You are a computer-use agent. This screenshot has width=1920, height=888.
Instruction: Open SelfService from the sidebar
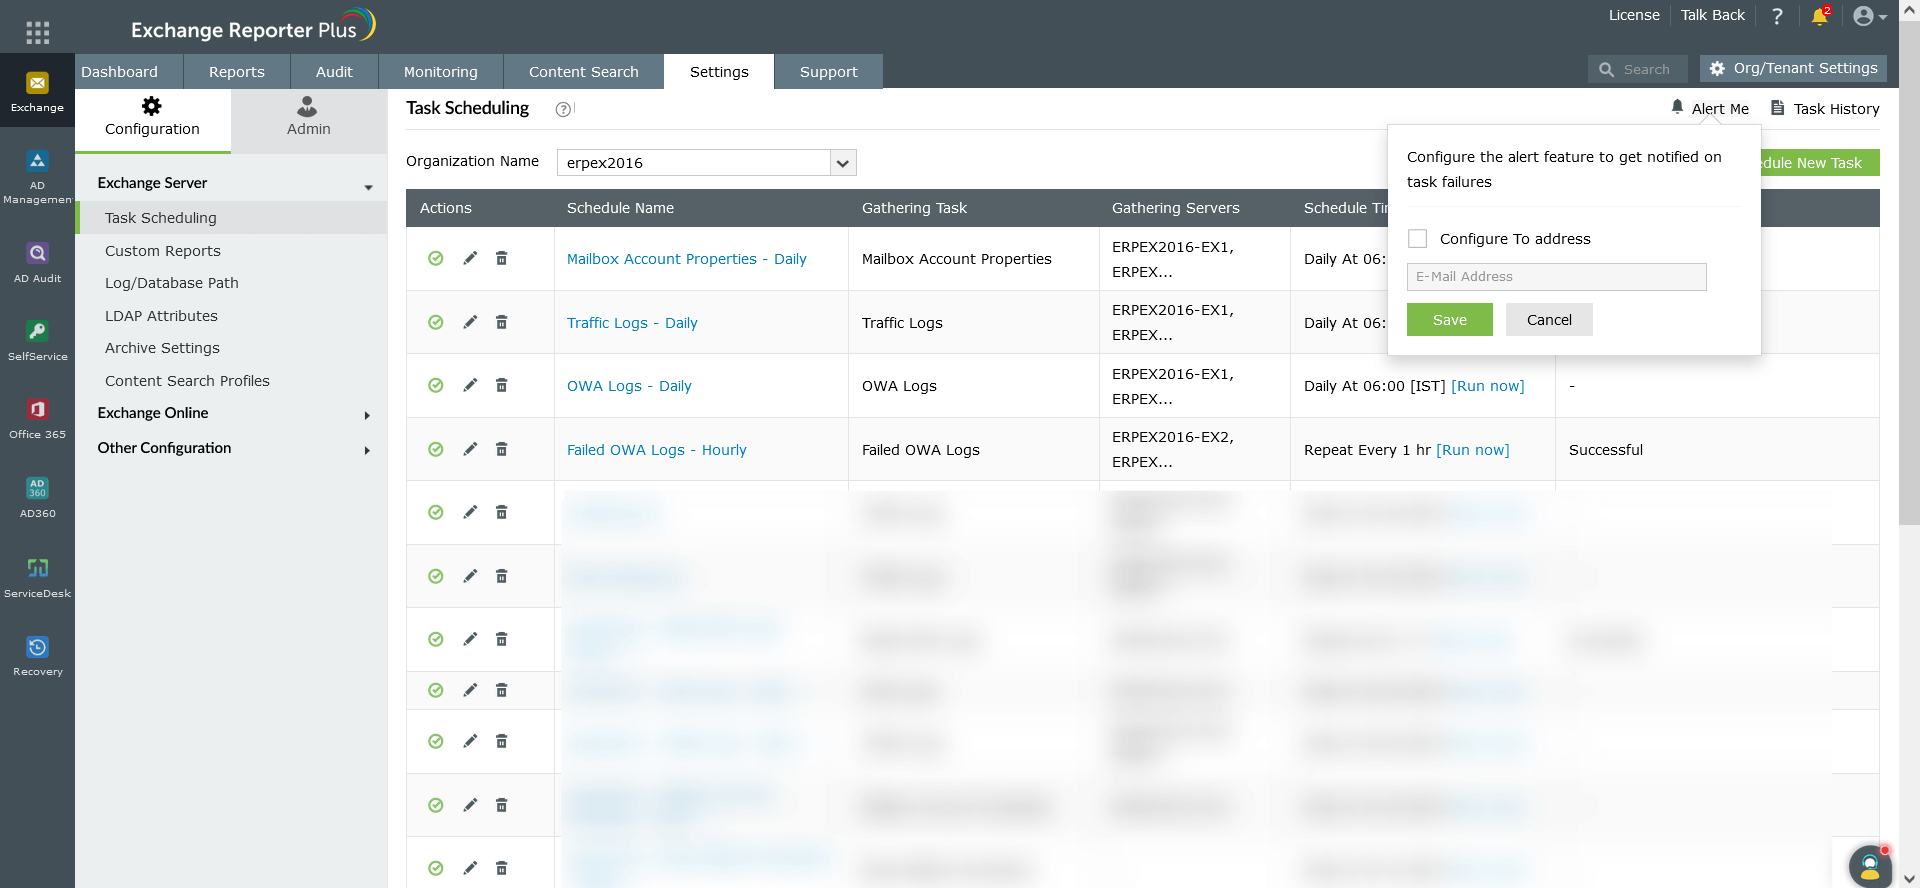[37, 341]
